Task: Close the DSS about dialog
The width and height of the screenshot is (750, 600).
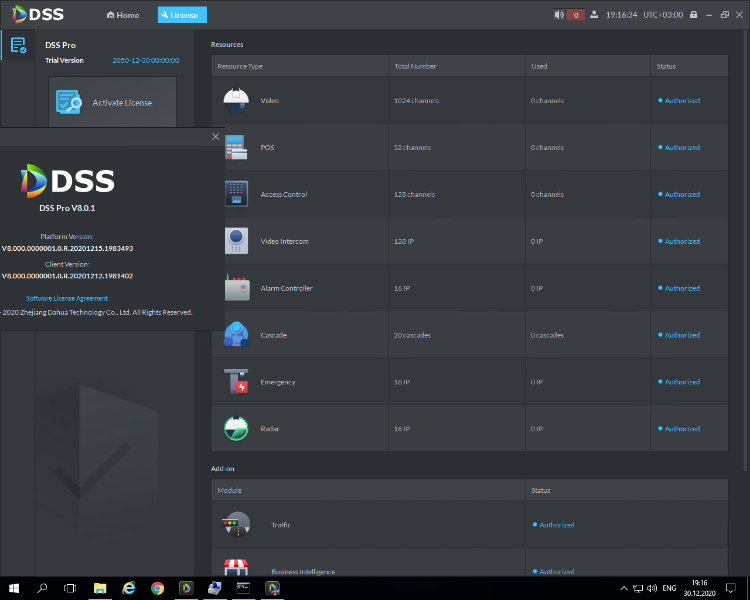Action: point(215,137)
